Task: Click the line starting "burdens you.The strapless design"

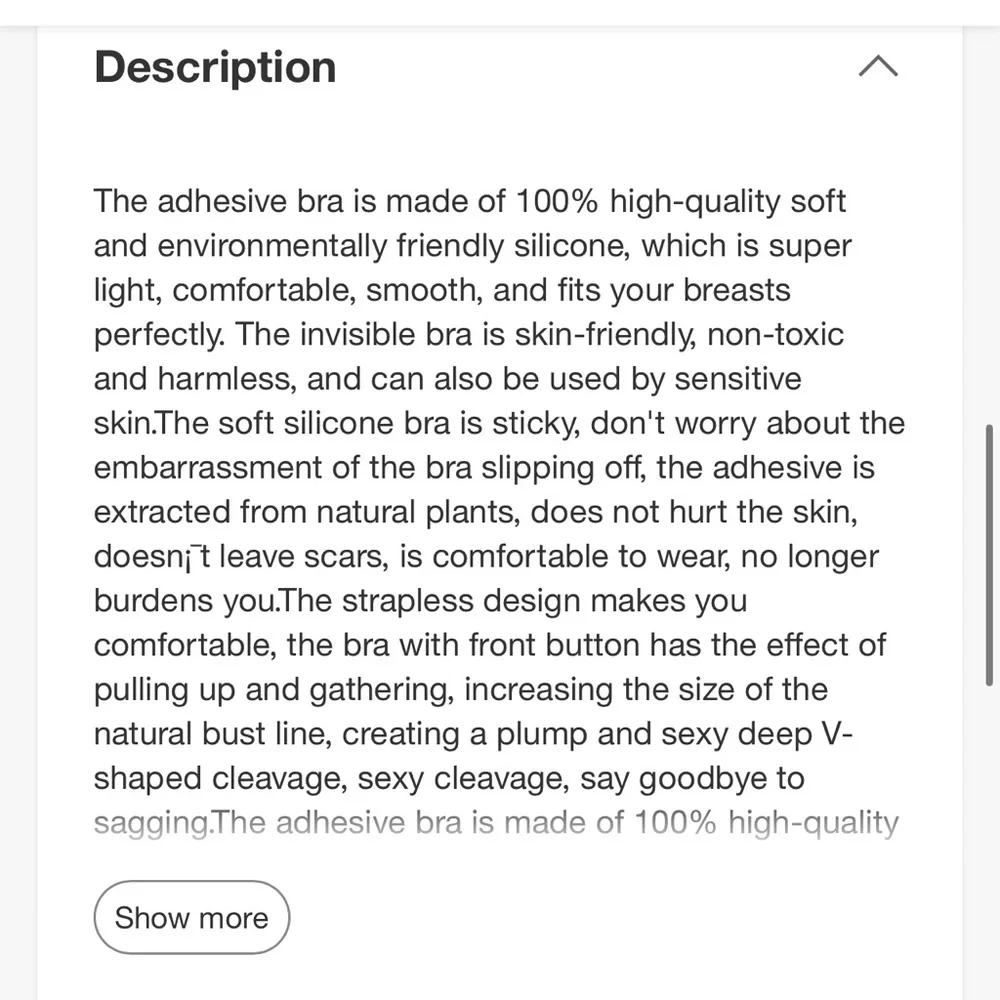Action: click(x=420, y=601)
